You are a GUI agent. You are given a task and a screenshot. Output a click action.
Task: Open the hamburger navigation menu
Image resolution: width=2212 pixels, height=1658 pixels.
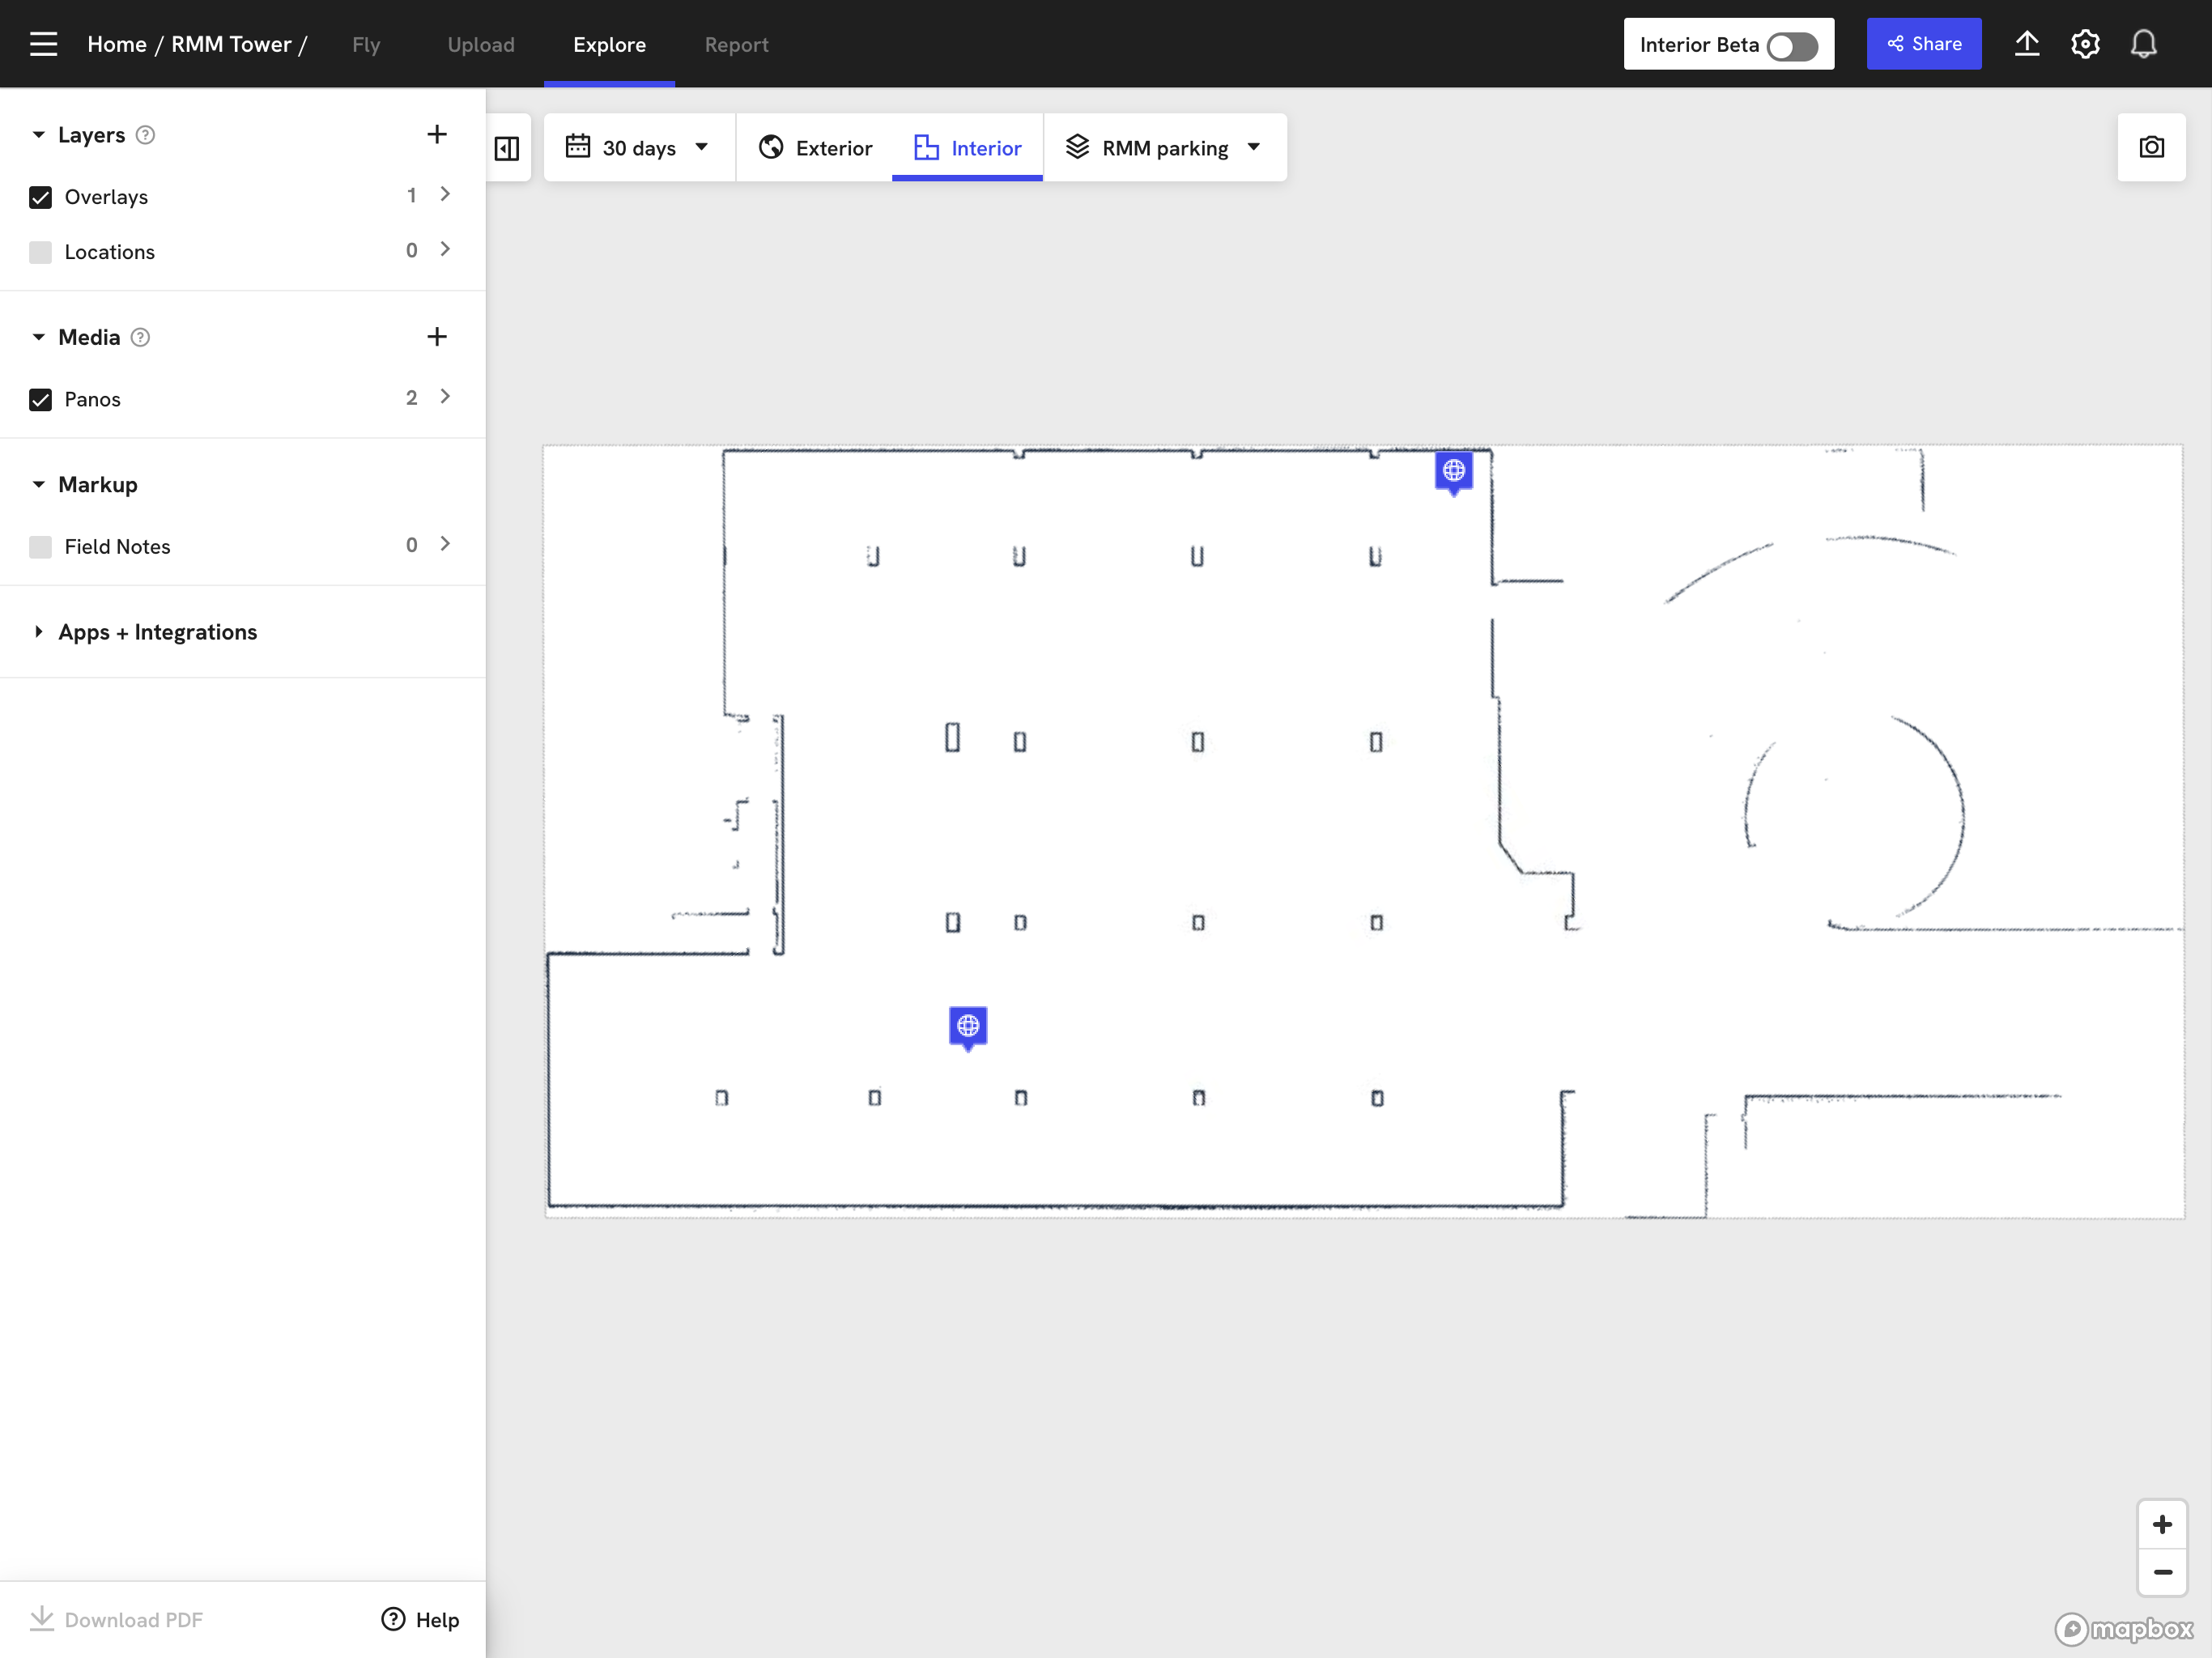pos(44,43)
